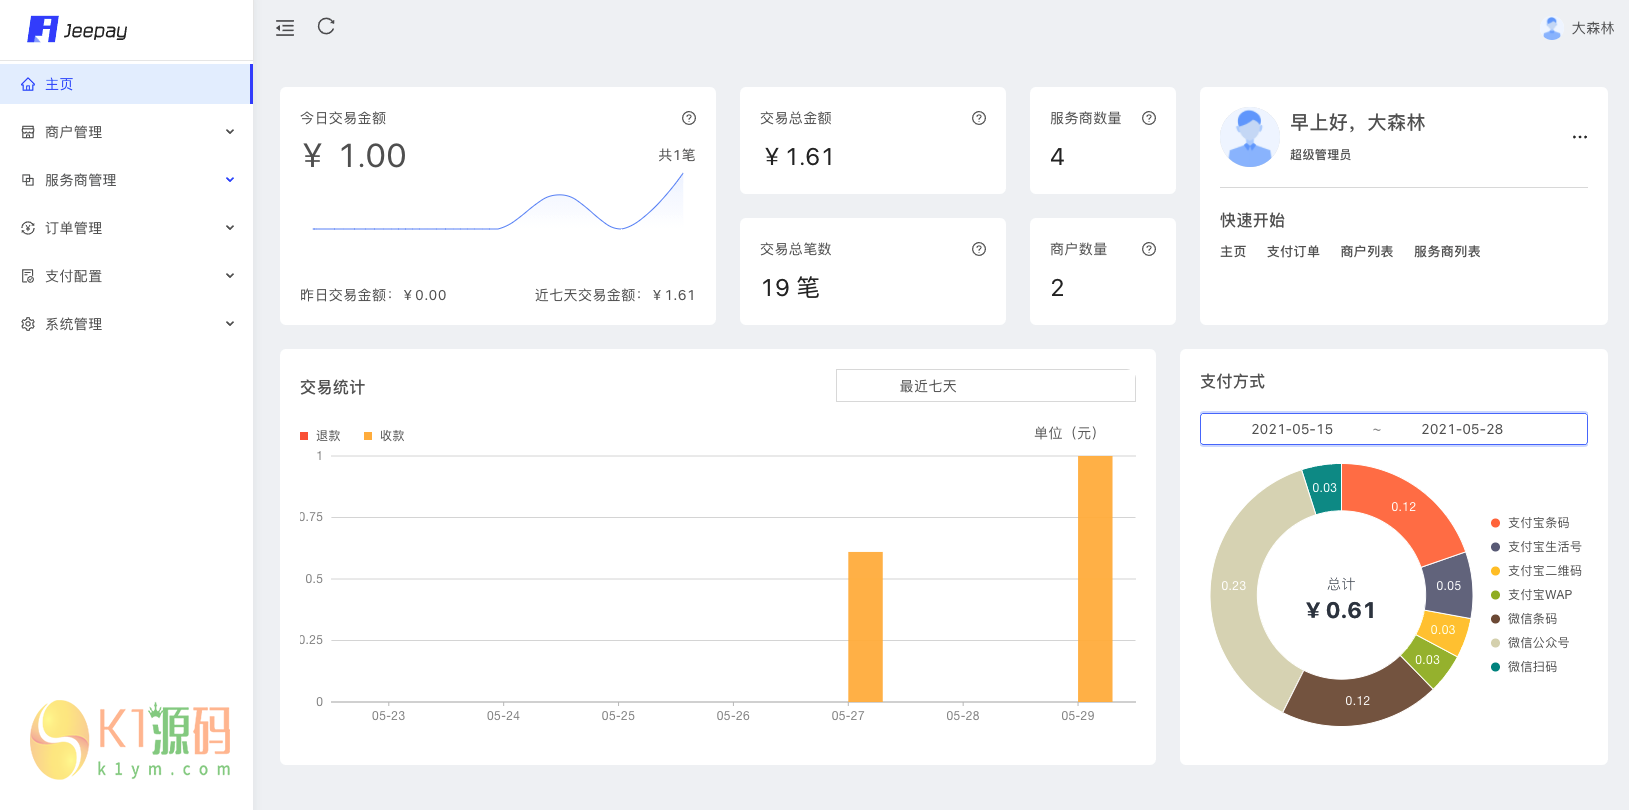Open 支付配置 sidebar menu

pyautogui.click(x=126, y=276)
